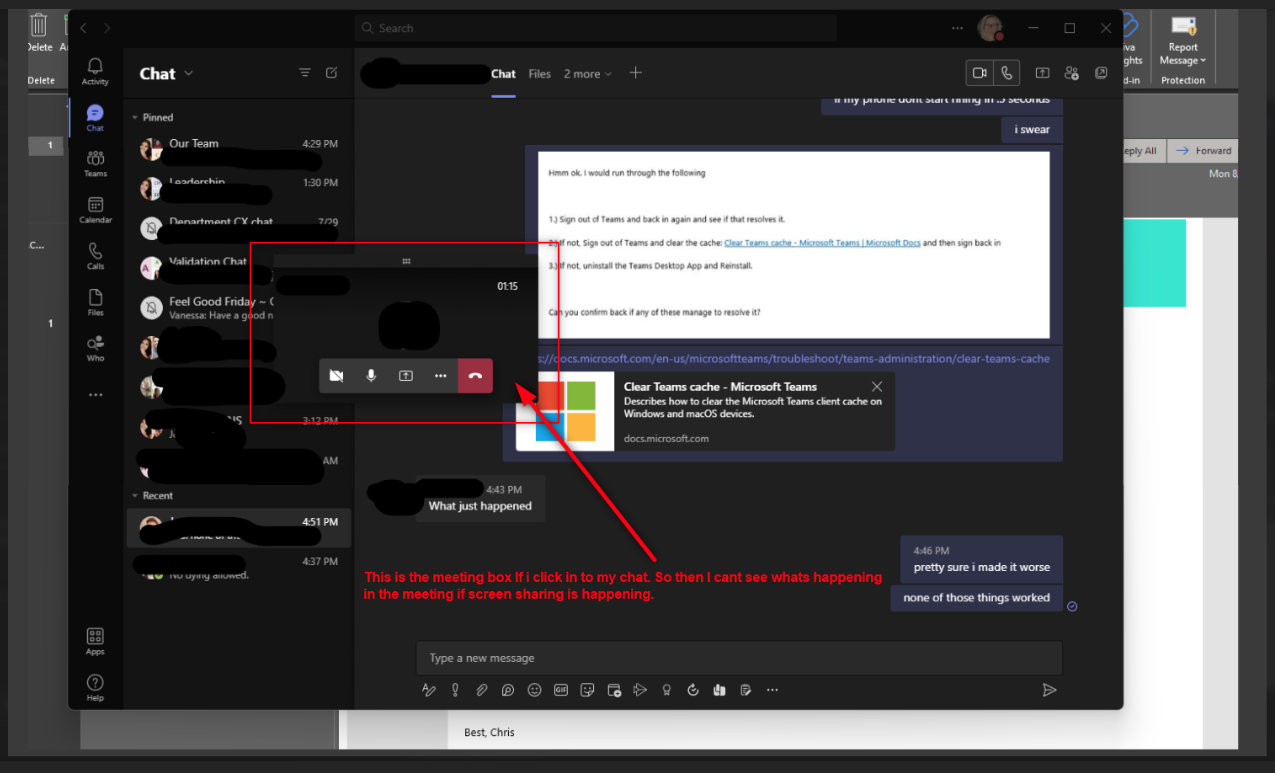Open the Apps store icon

tap(95, 641)
